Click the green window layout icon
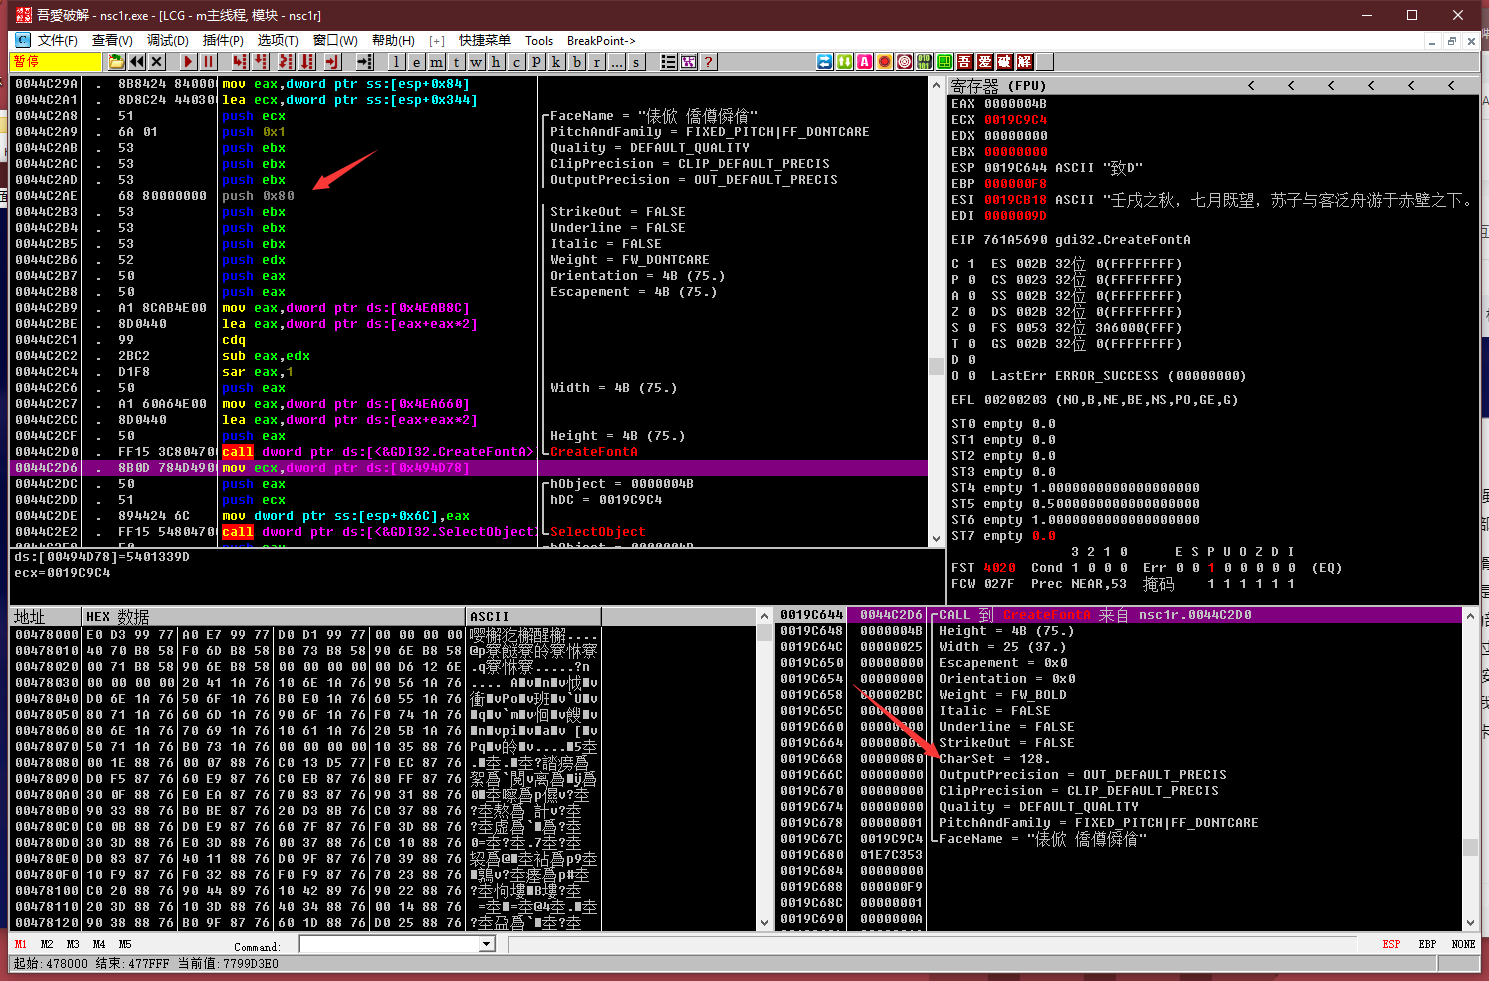Viewport: 1489px width, 981px height. click(x=945, y=62)
